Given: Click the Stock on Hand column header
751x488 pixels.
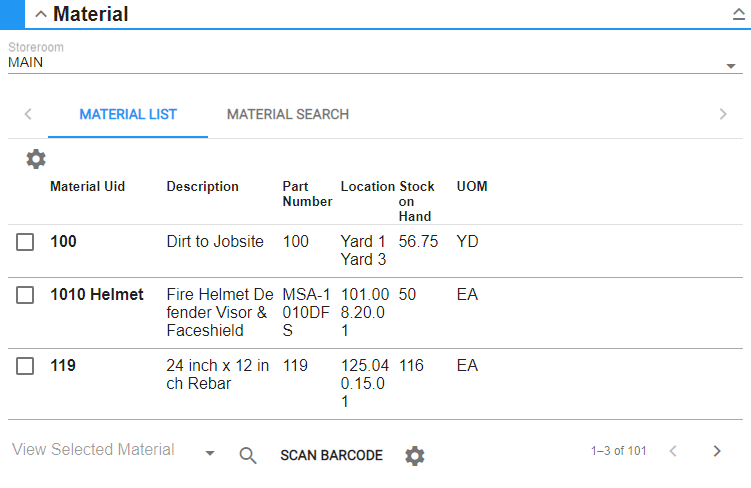Looking at the screenshot, I should tap(417, 201).
